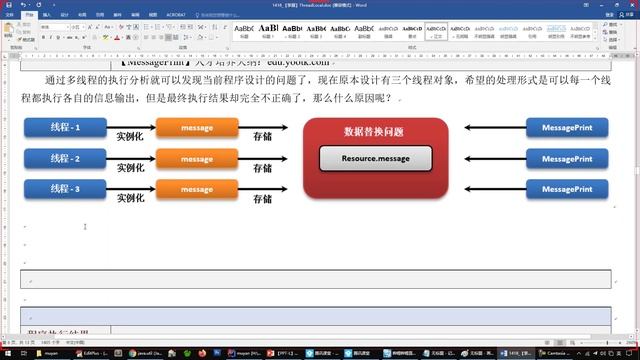Switch to the ACROBAT tab
Image resolution: width=640 pixels, height=360 pixels.
point(176,15)
